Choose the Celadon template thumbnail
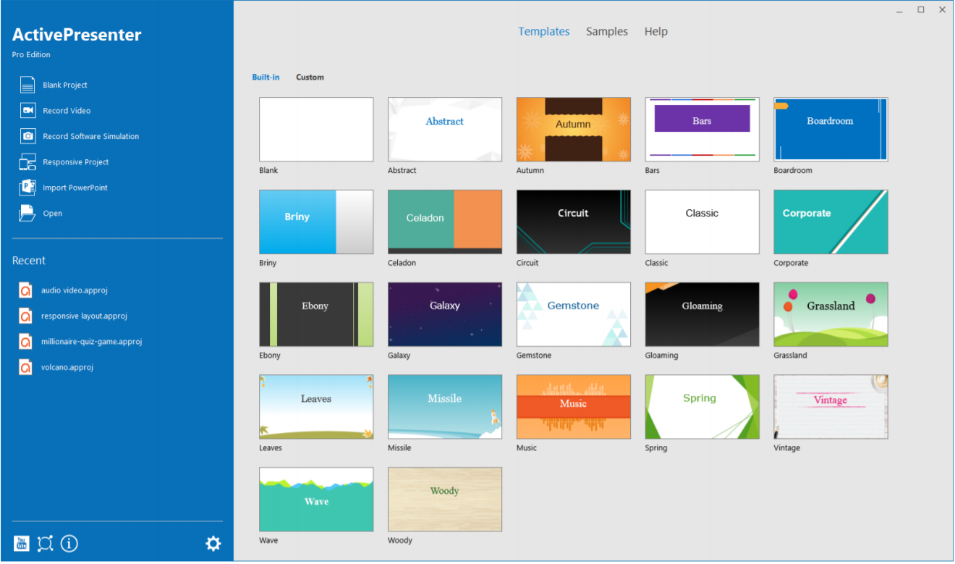This screenshot has width=955, height=564. coord(445,222)
